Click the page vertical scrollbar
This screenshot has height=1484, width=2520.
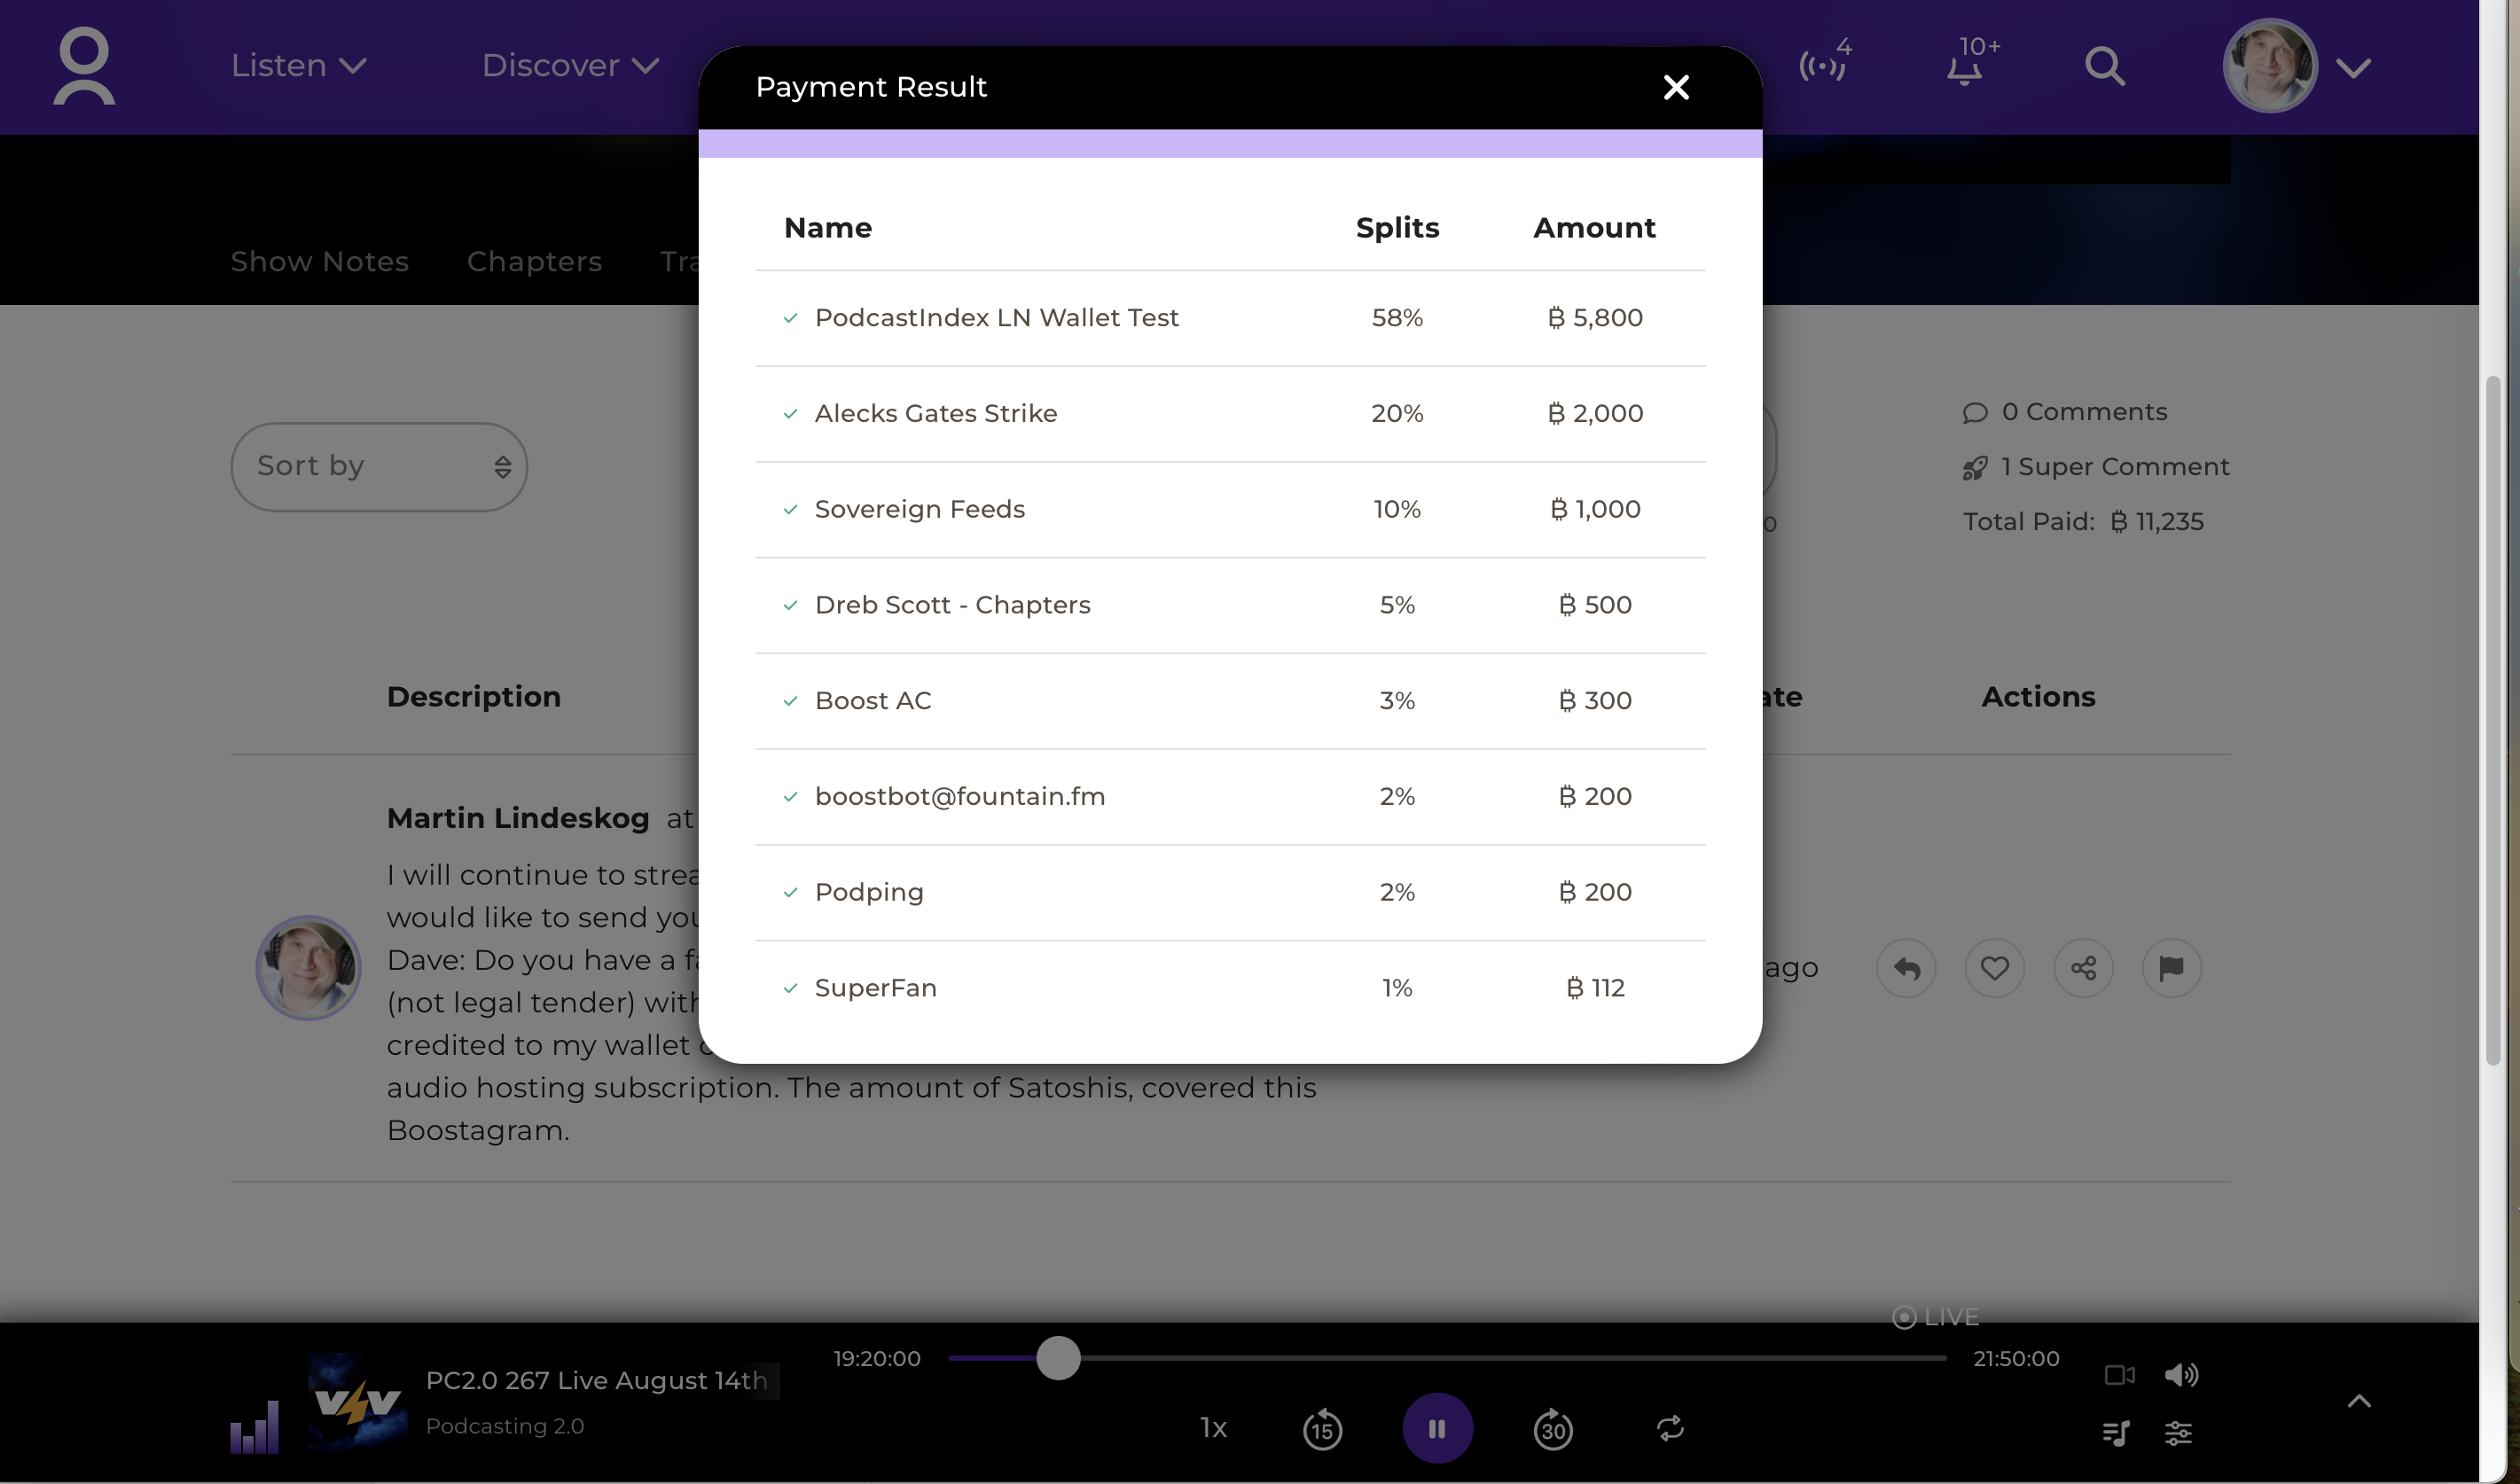(x=2492, y=720)
